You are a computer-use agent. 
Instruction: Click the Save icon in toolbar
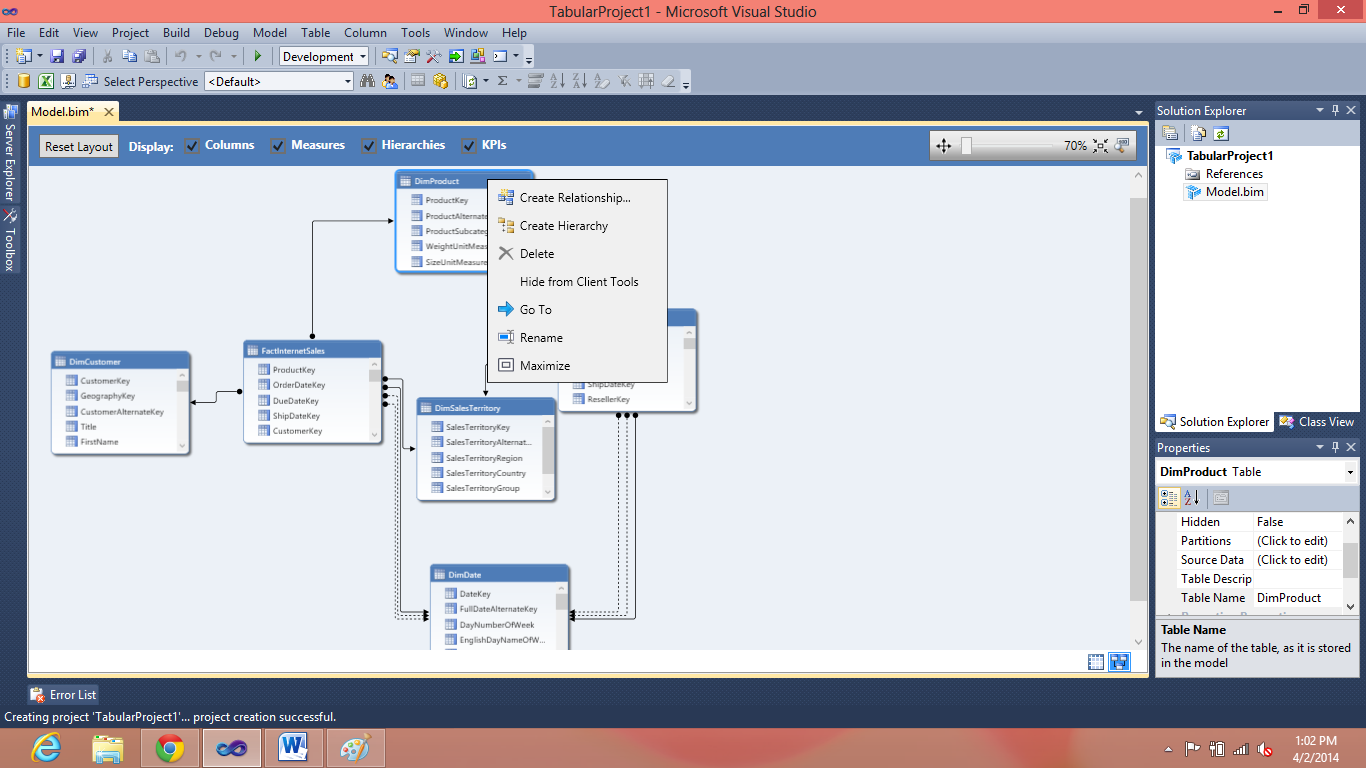point(57,56)
